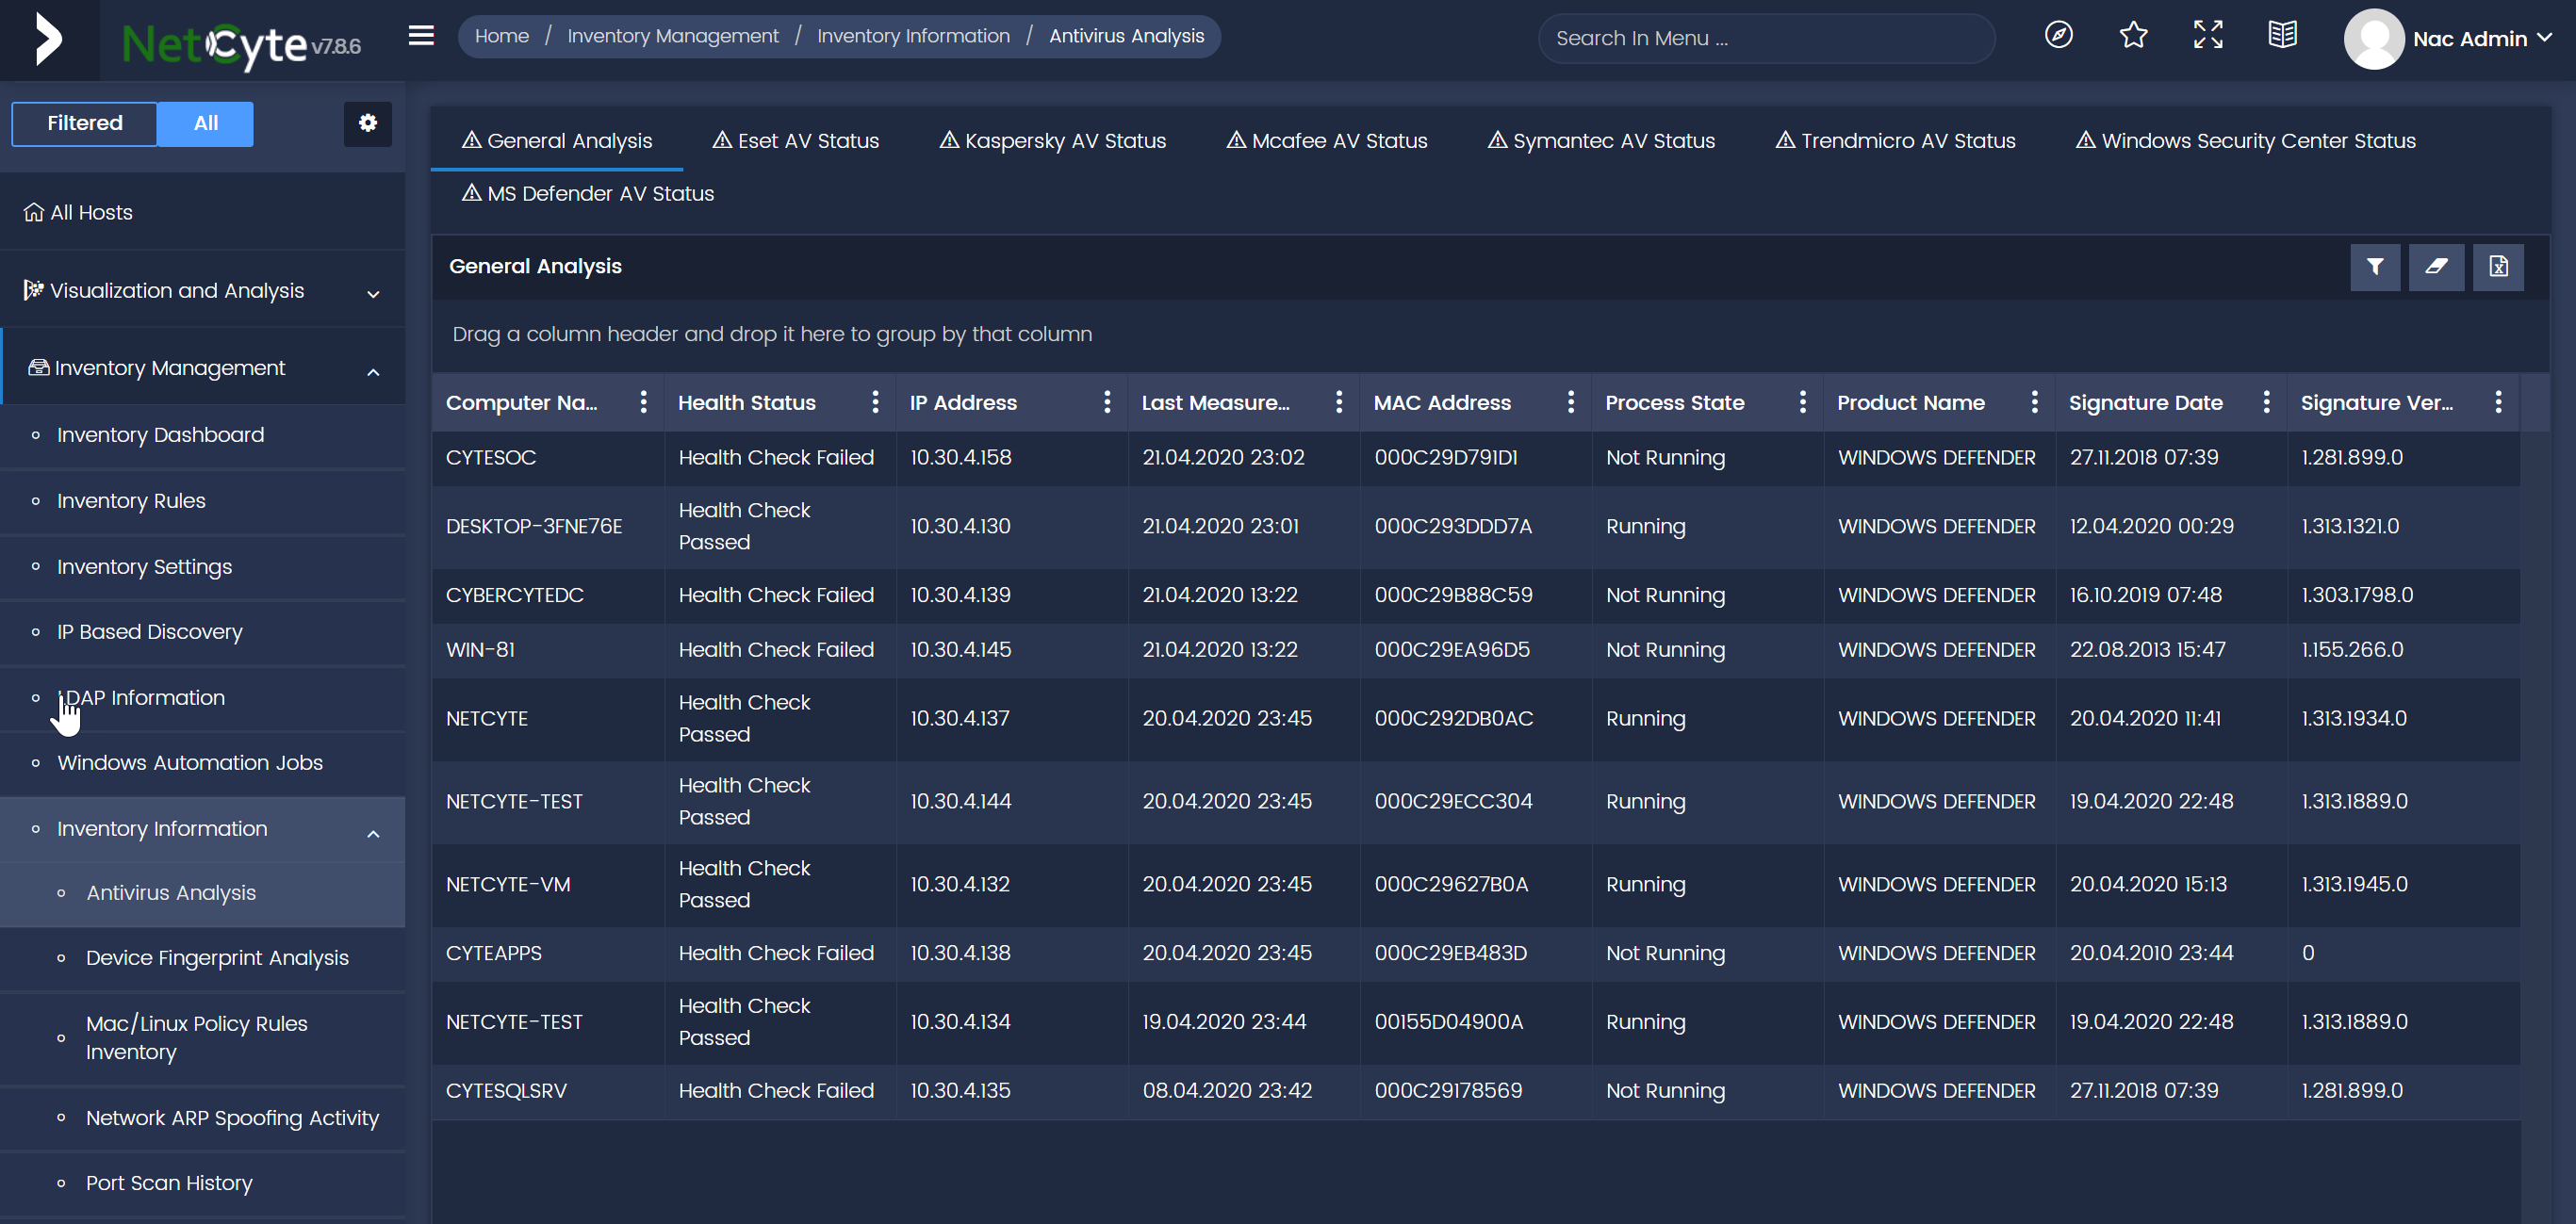This screenshot has height=1224, width=2576.
Task: Open Mac/Linux Policy Rules Inventory
Action: pos(203,1038)
